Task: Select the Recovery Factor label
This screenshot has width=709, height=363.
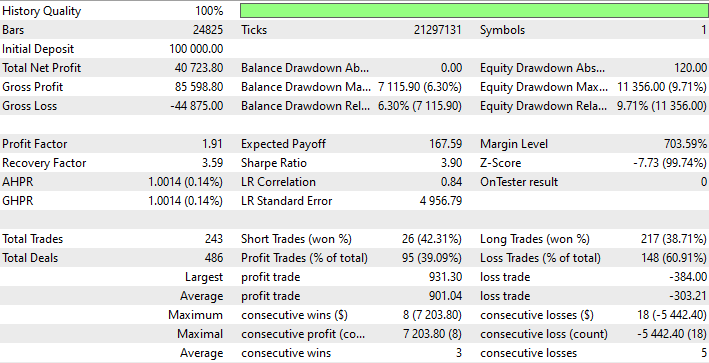Action: pyautogui.click(x=44, y=163)
